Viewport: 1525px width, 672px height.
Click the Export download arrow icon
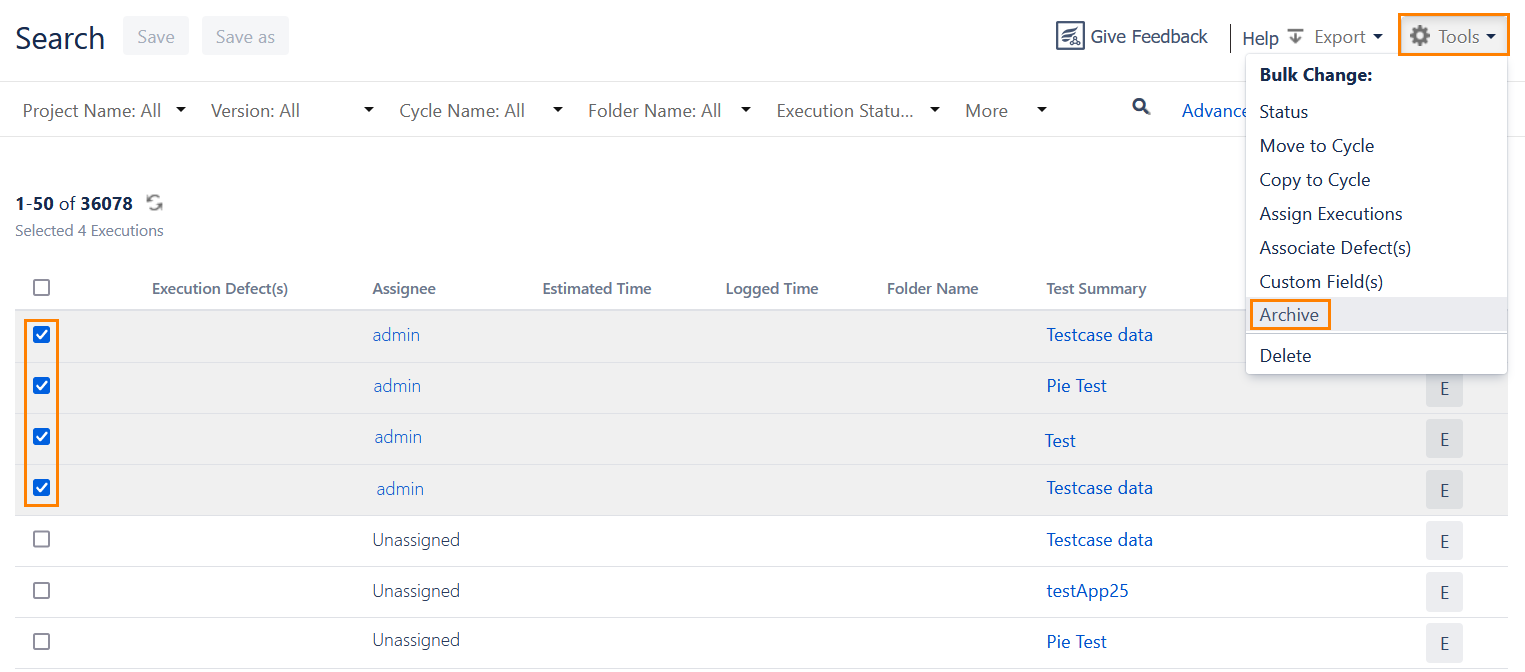(1295, 37)
